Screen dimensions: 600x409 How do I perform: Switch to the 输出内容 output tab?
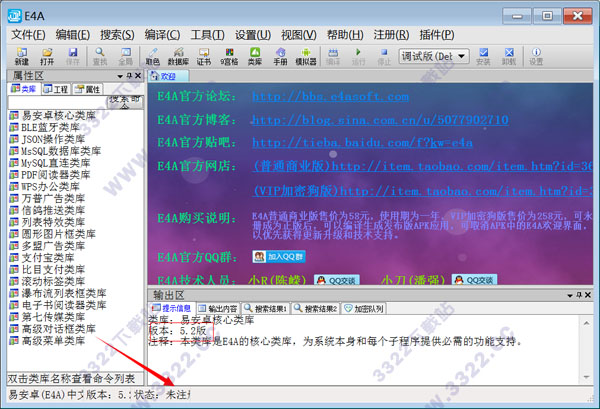(218, 308)
